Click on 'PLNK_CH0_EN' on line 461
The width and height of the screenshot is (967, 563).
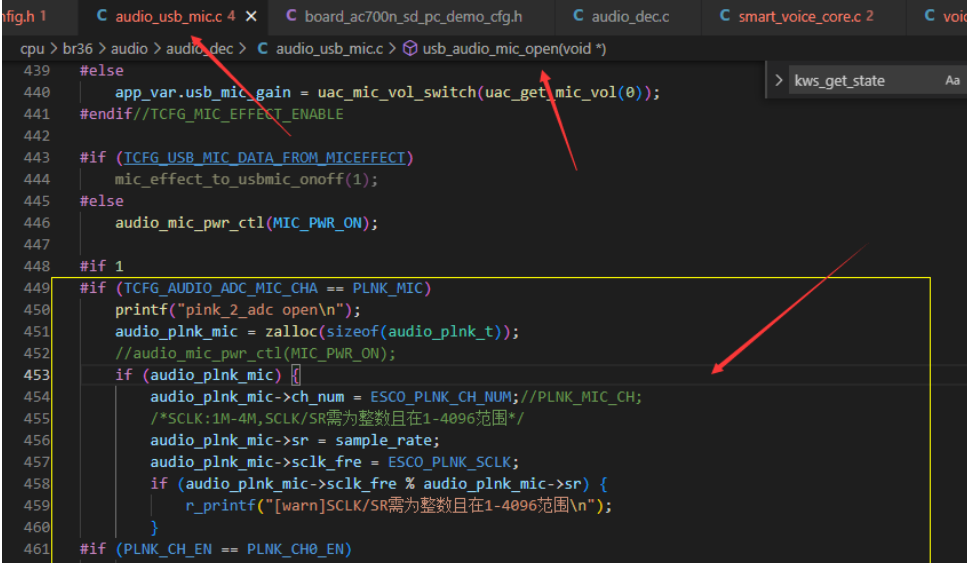295,549
